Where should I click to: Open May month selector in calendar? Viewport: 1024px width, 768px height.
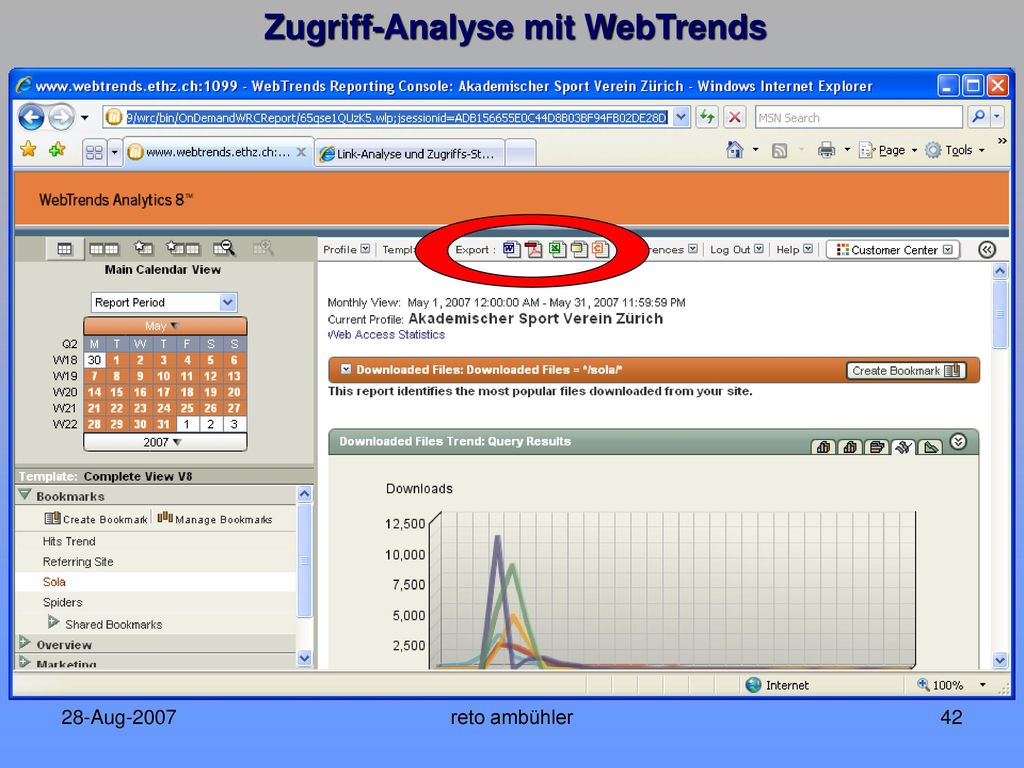pyautogui.click(x=165, y=326)
